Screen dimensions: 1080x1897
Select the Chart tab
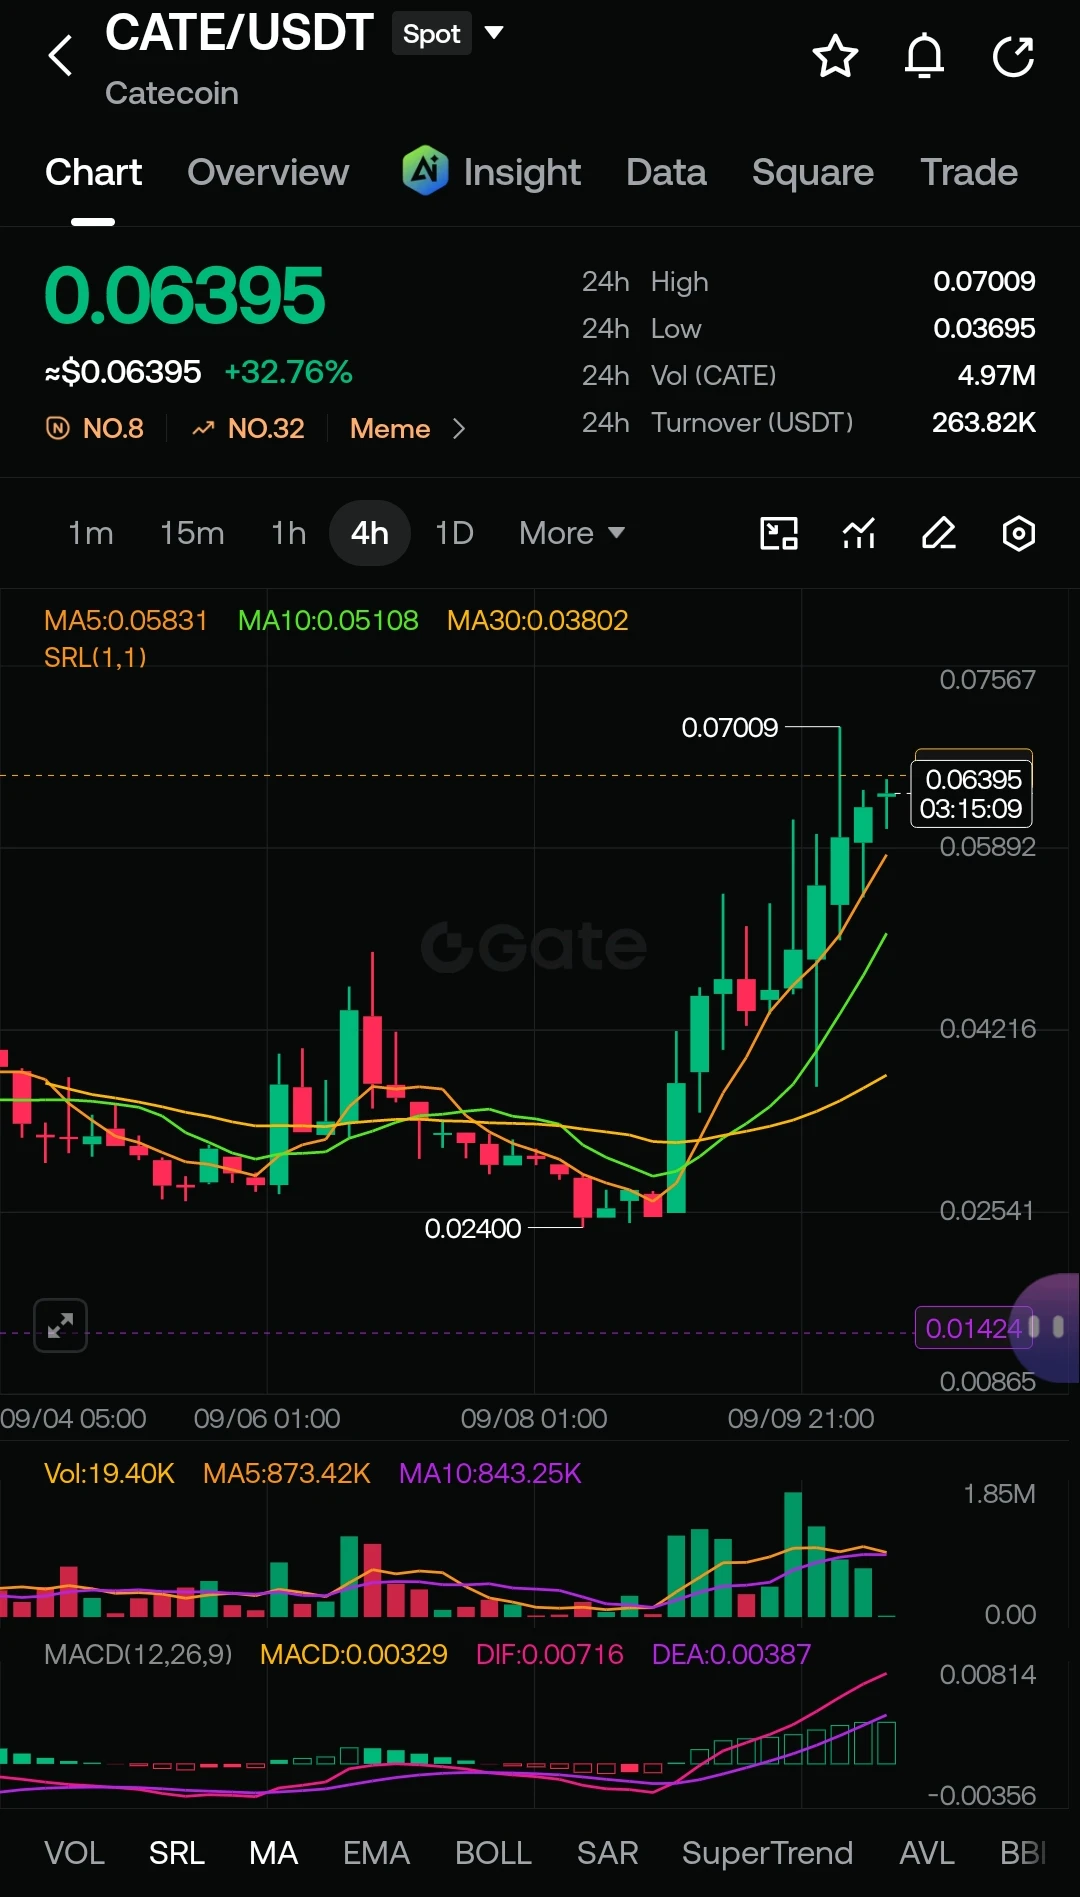(93, 172)
